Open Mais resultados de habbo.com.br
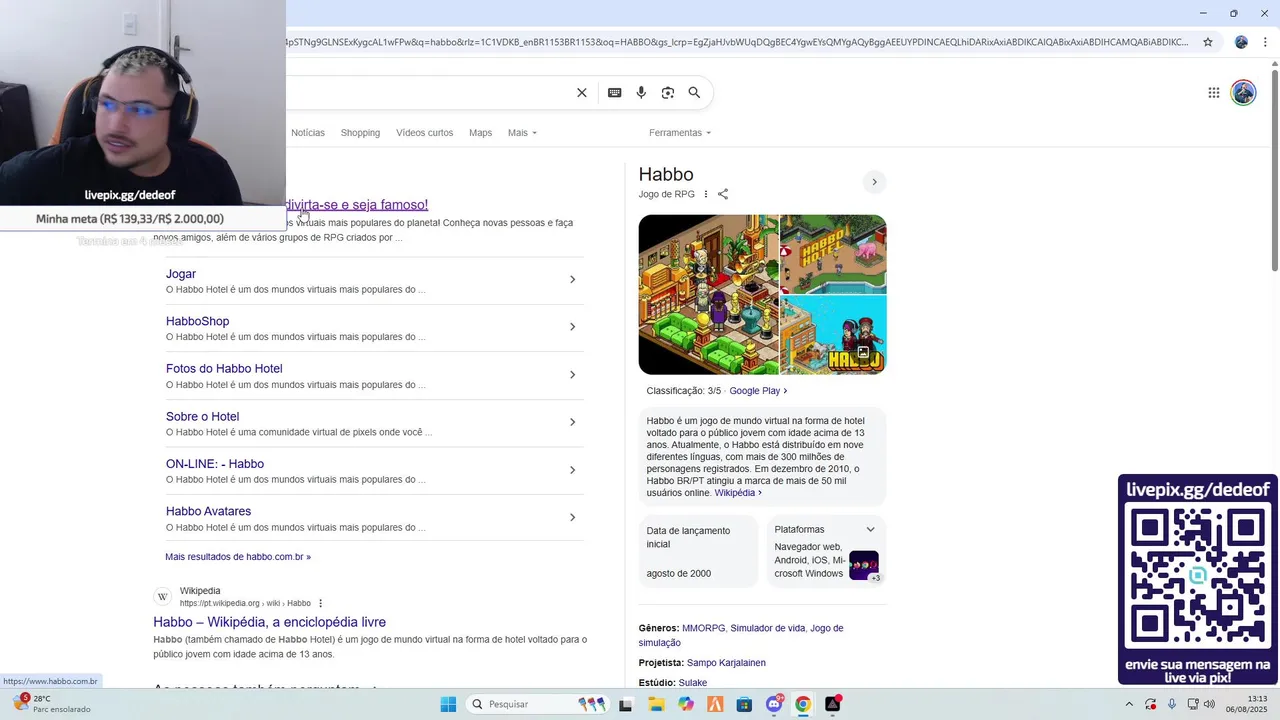 pyautogui.click(x=238, y=557)
